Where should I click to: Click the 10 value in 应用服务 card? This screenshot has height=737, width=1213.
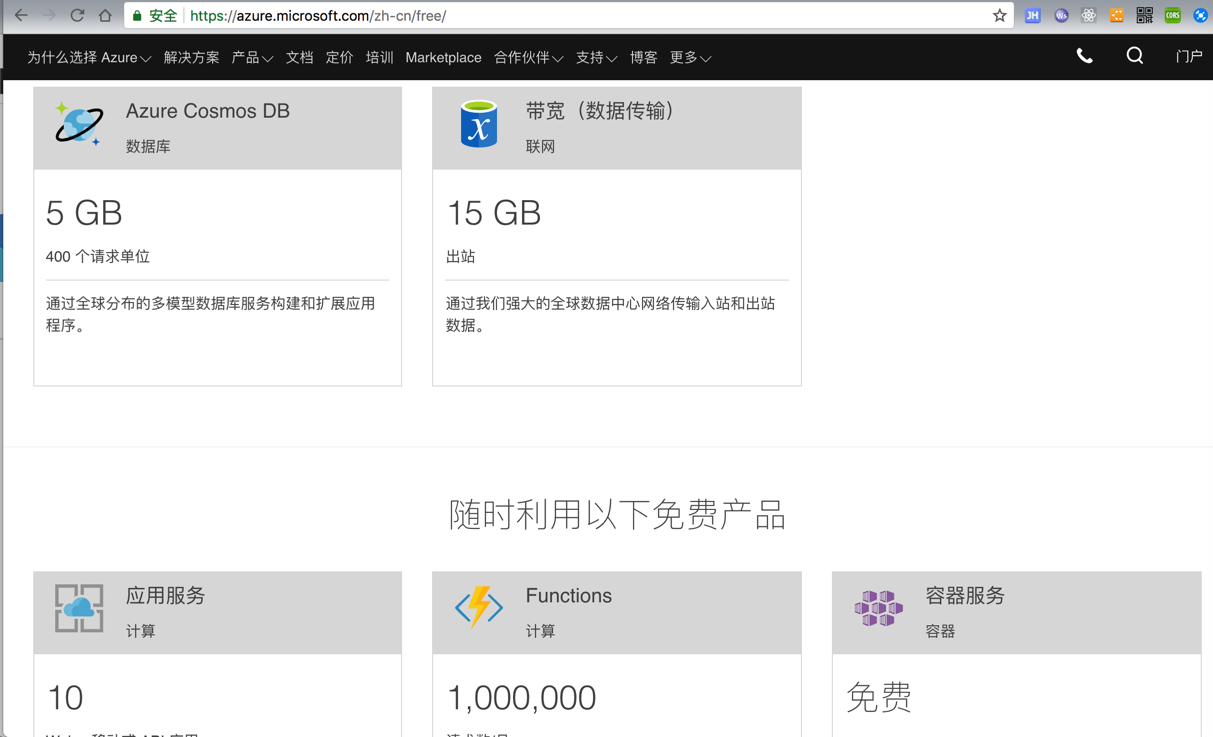pyautogui.click(x=65, y=698)
